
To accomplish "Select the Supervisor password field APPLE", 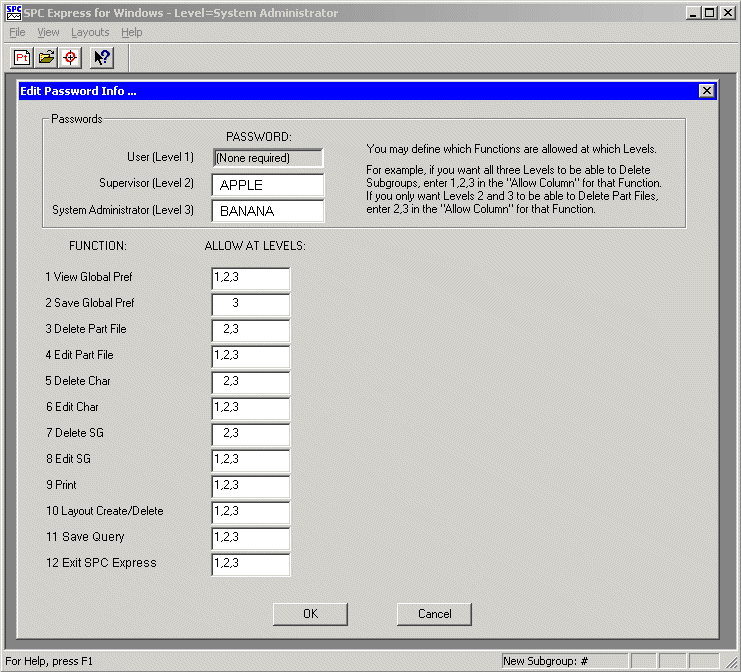I will click(x=268, y=185).
